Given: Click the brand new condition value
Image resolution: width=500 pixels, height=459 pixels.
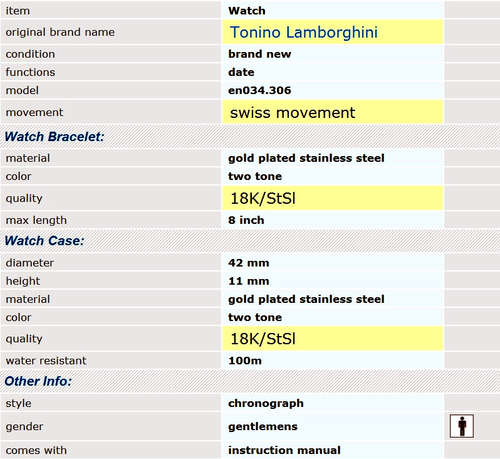Looking at the screenshot, I should 260,54.
